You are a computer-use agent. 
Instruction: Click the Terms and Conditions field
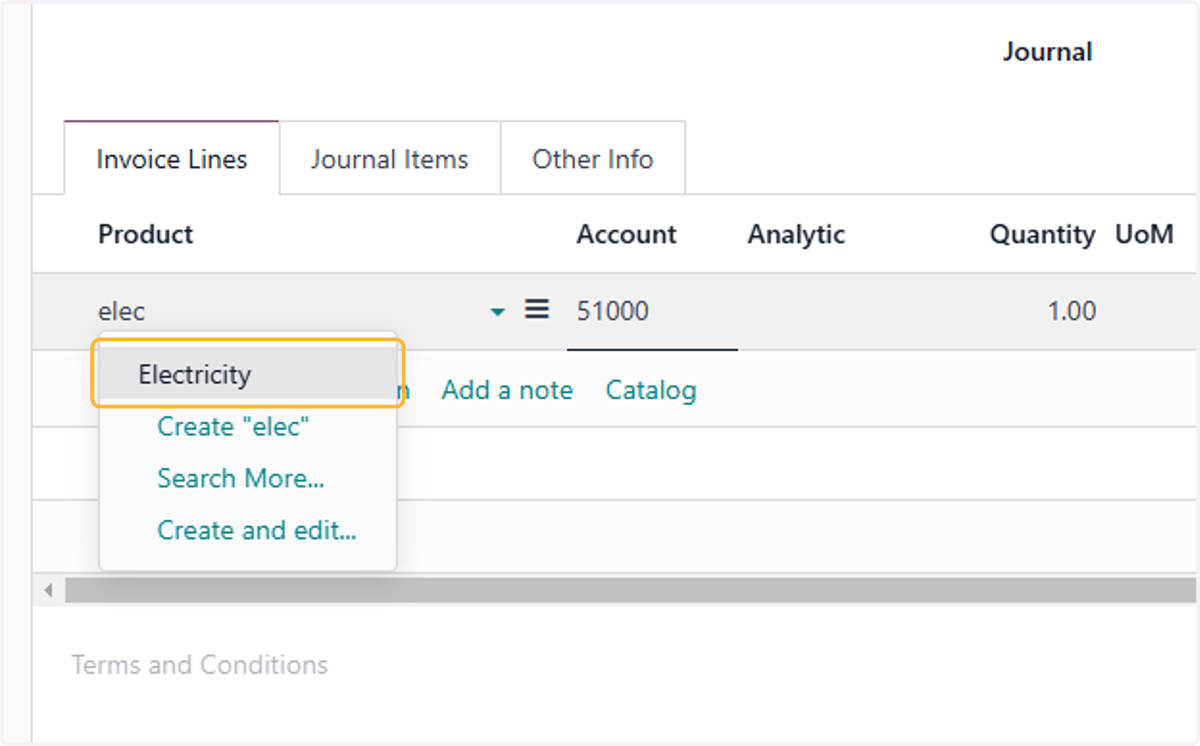coord(200,665)
